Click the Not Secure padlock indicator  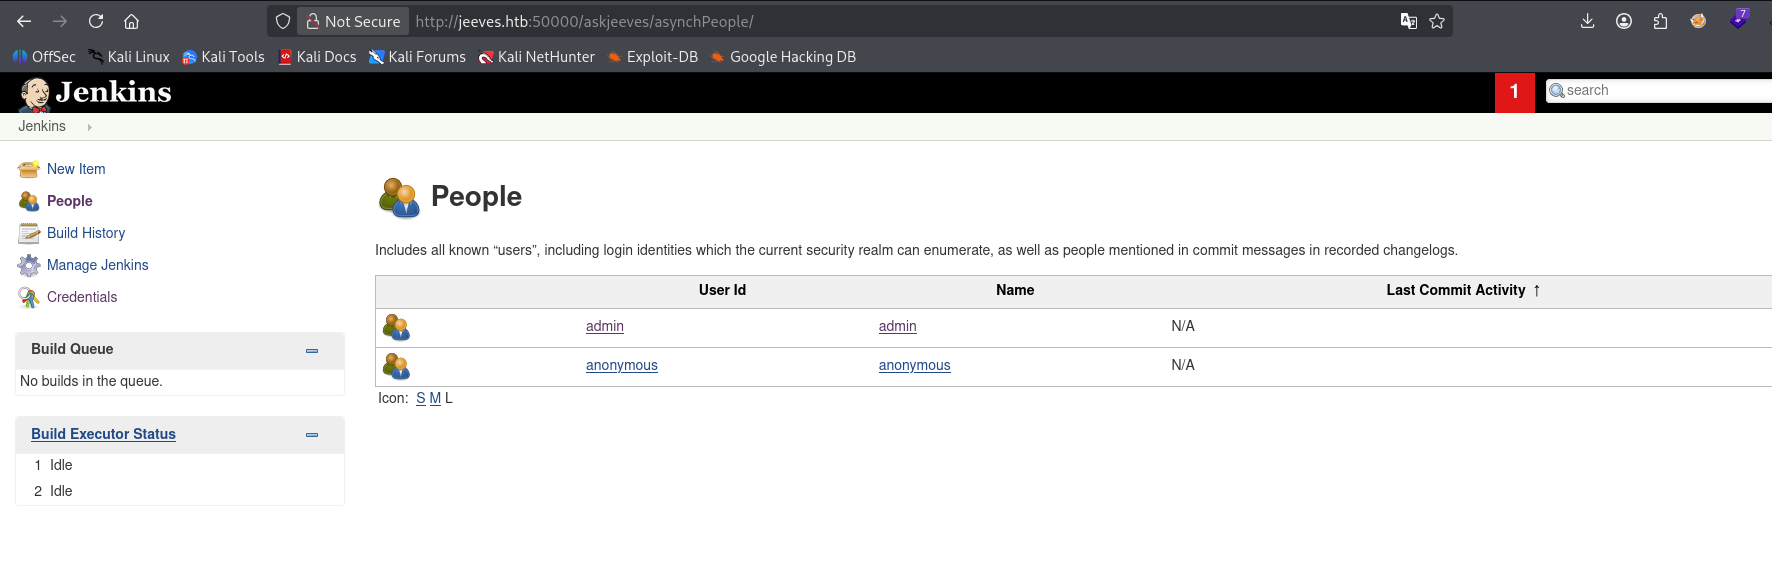click(353, 21)
